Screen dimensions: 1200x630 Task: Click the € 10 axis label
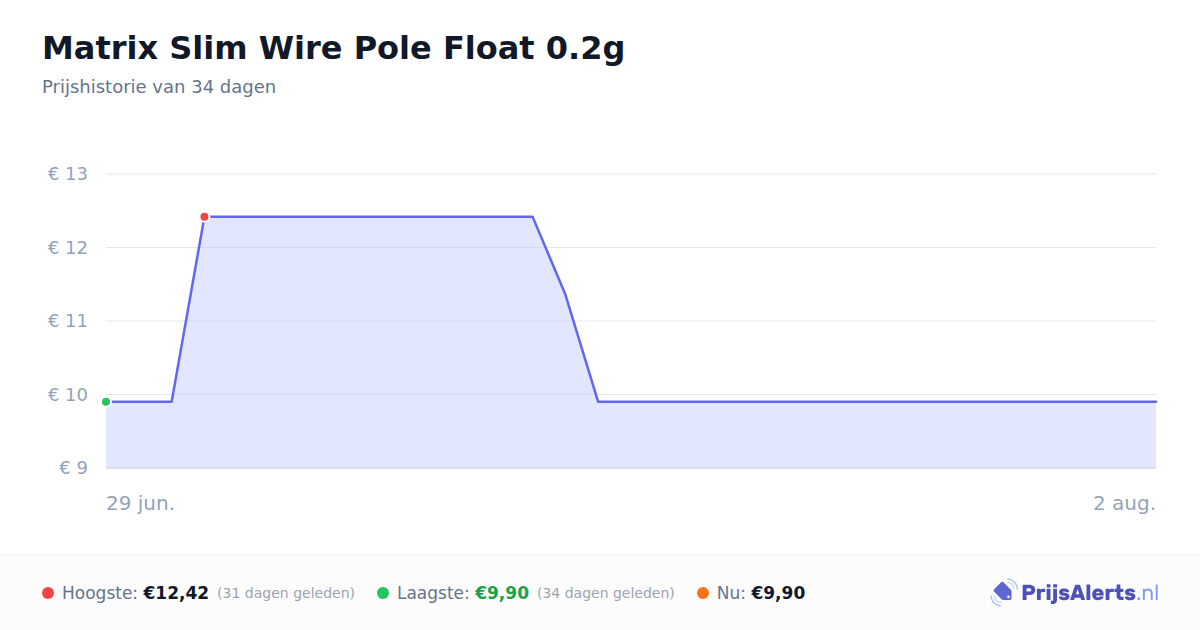pos(68,394)
